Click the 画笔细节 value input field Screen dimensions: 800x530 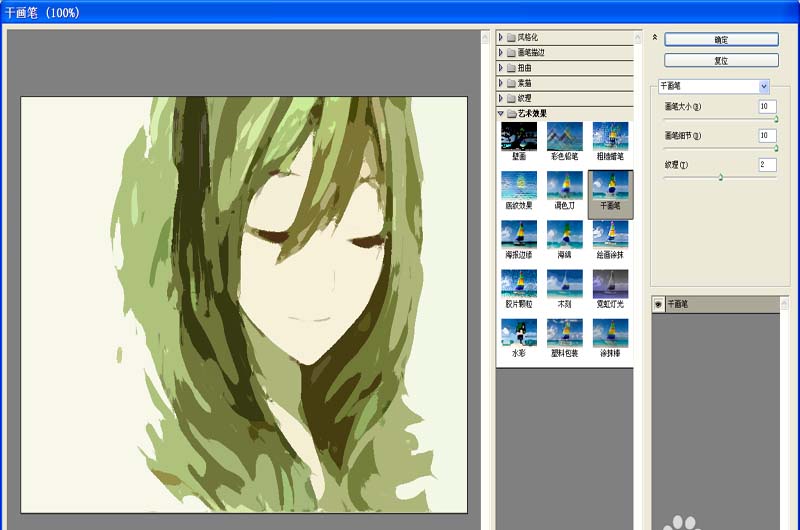point(767,135)
